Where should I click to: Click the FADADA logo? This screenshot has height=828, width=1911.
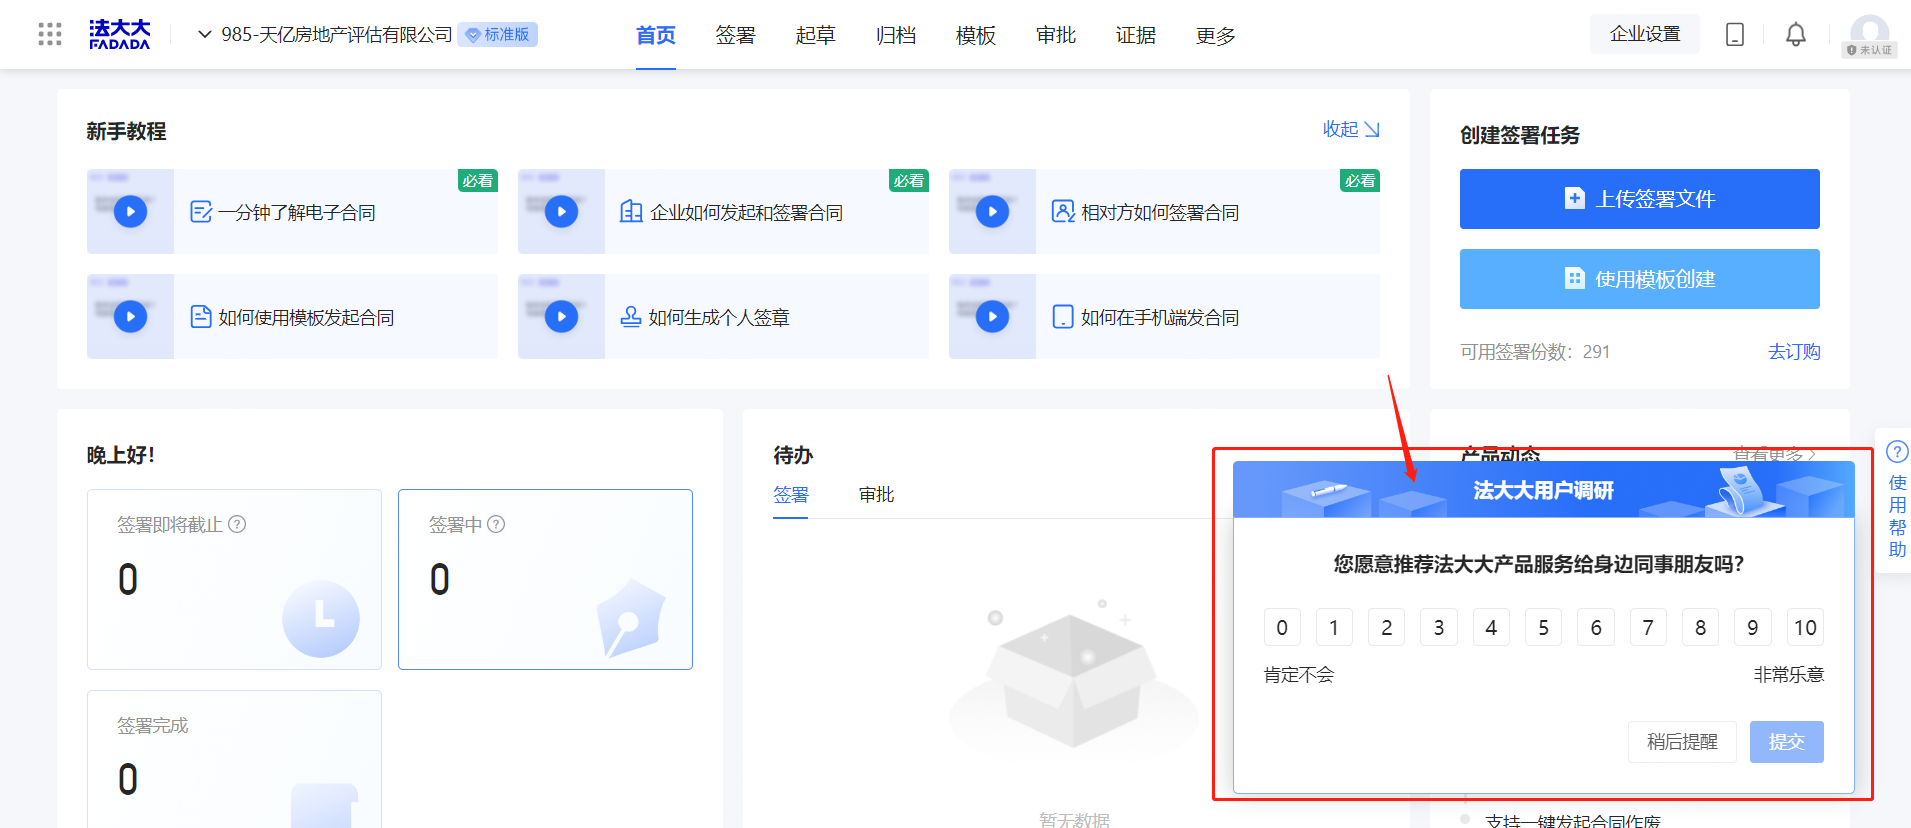click(x=119, y=34)
